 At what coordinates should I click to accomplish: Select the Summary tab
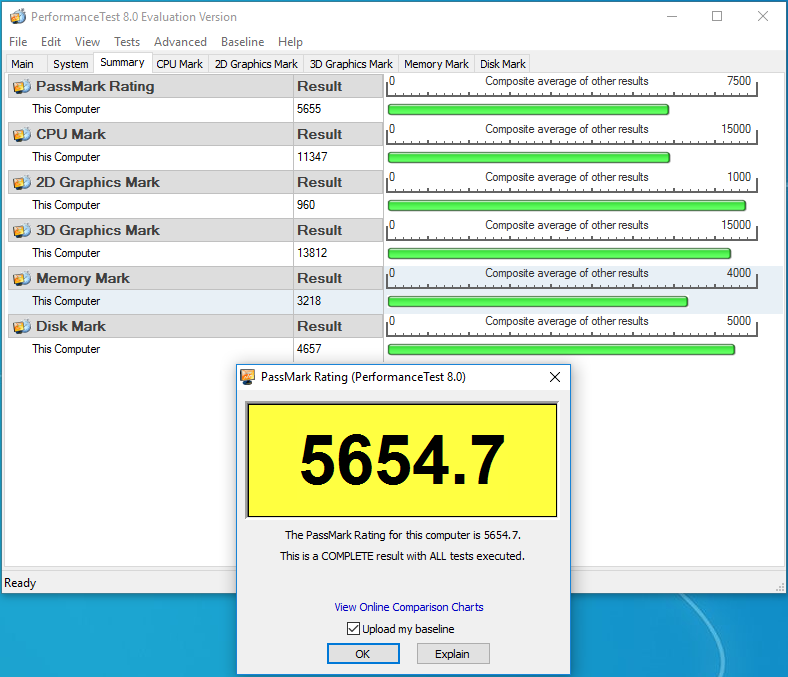123,62
